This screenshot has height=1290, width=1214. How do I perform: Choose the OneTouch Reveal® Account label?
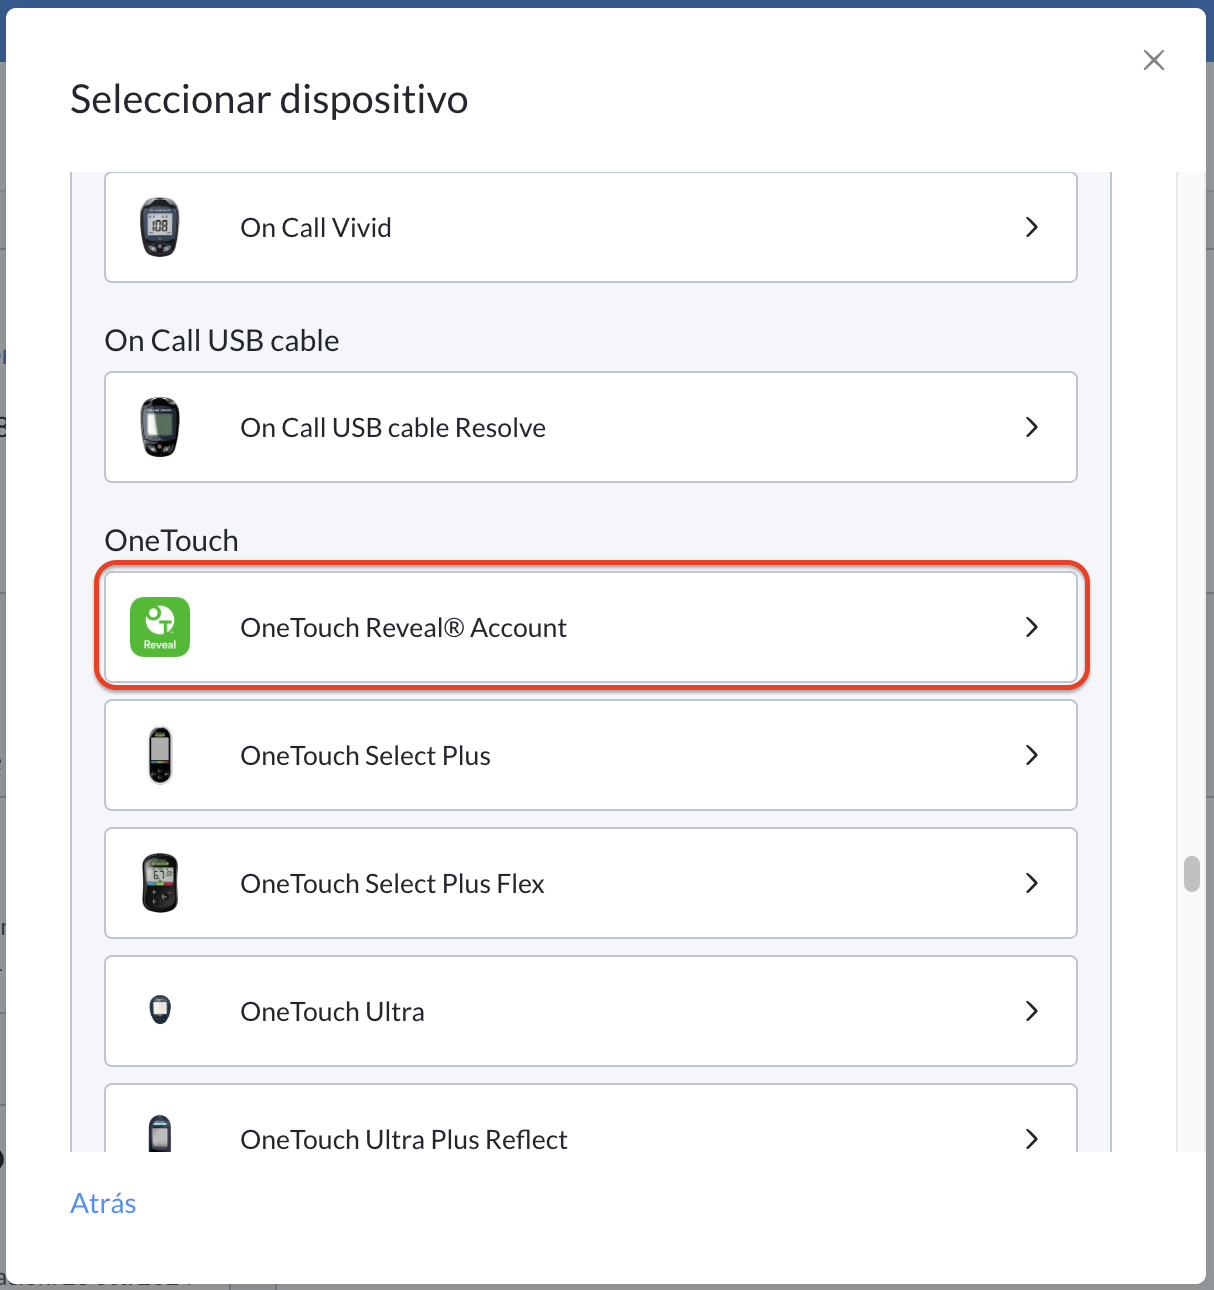coord(404,628)
